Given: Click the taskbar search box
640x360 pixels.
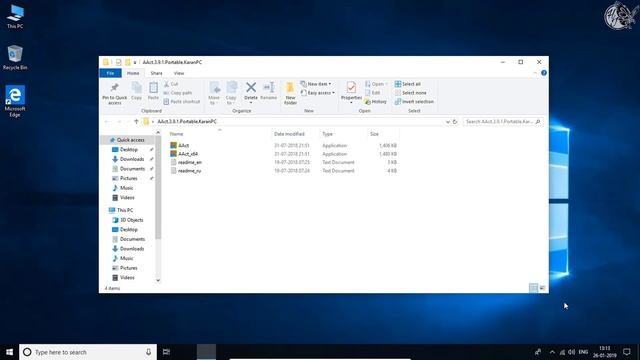Looking at the screenshot, I should coord(88,352).
